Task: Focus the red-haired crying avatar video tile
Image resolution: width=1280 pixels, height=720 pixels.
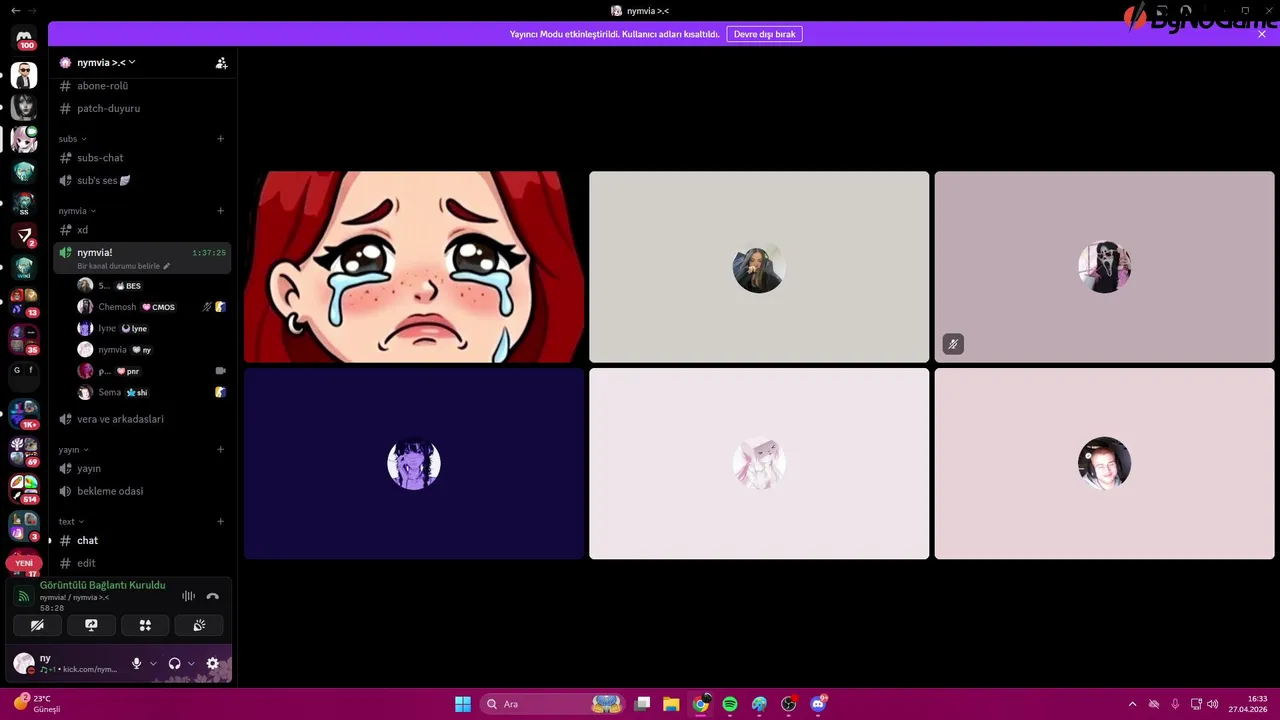Action: pyautogui.click(x=414, y=267)
